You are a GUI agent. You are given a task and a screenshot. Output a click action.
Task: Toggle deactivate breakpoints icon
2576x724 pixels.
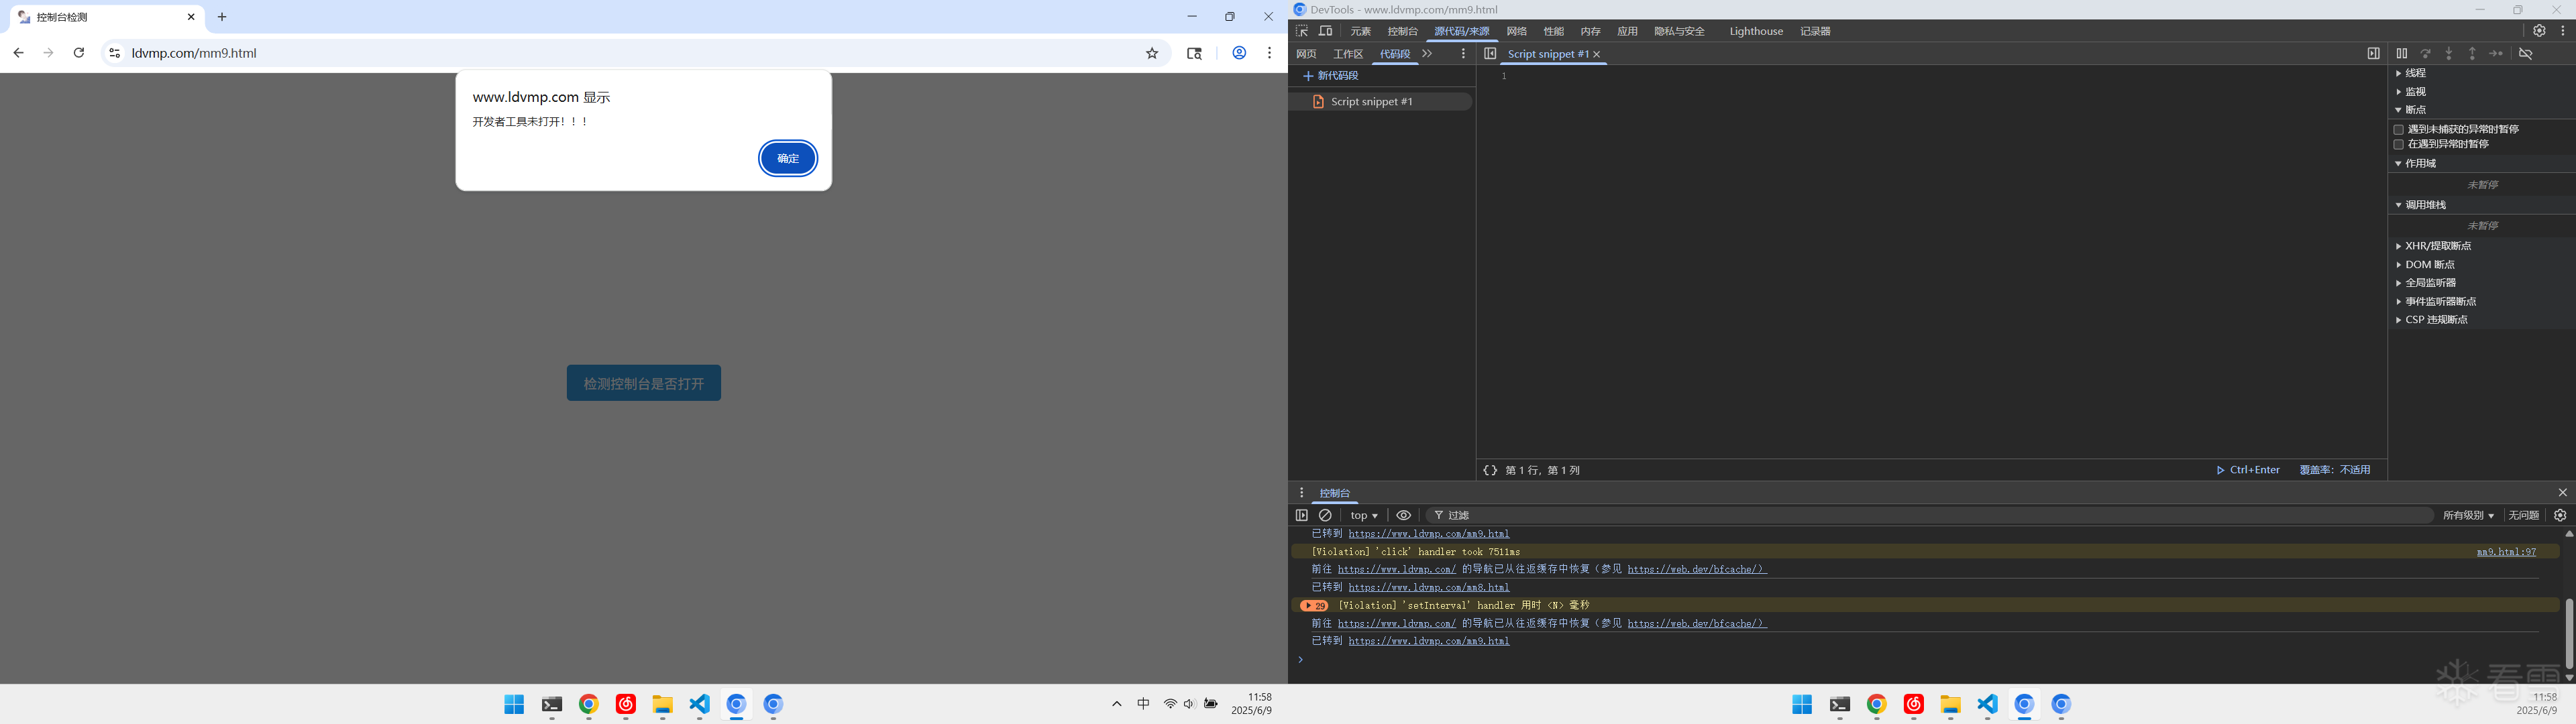tap(2526, 54)
